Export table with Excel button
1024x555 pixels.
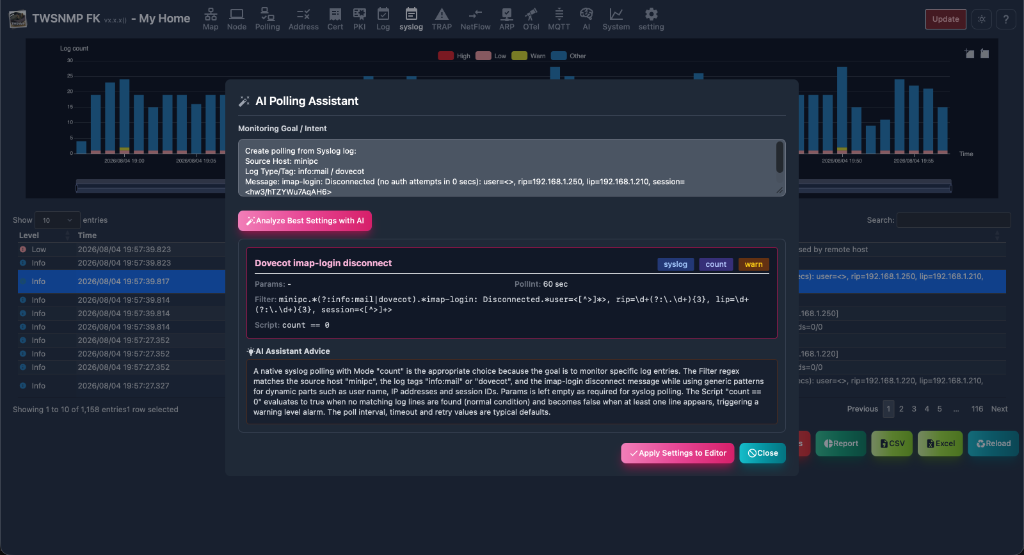point(940,443)
